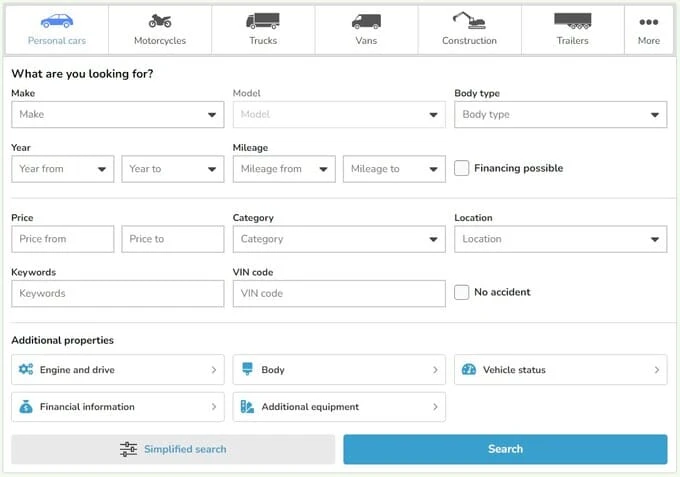Expand Engine and drive properties
The width and height of the screenshot is (680, 477).
pyautogui.click(x=118, y=369)
